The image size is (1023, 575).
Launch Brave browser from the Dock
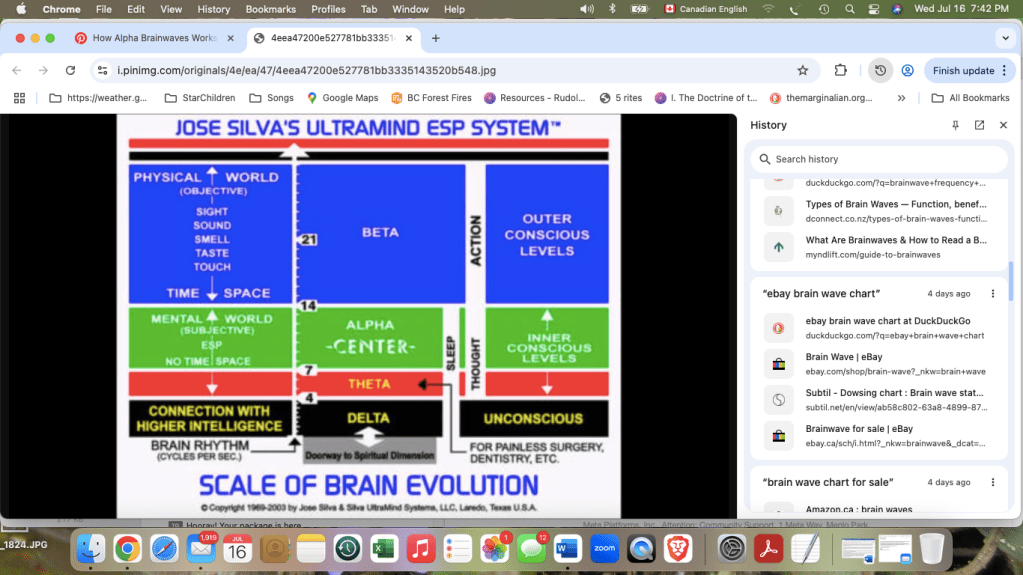(x=678, y=548)
